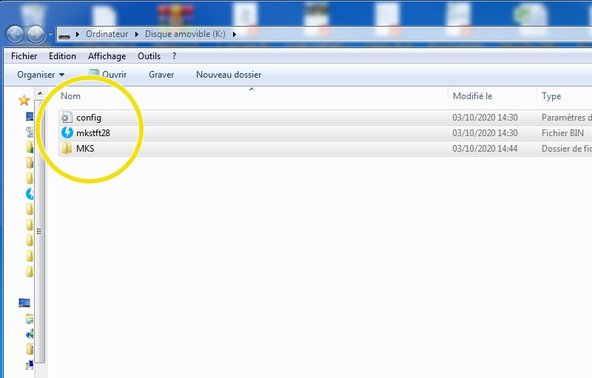
Task: Select Disque amovible (K:) in address path
Action: click(x=185, y=34)
